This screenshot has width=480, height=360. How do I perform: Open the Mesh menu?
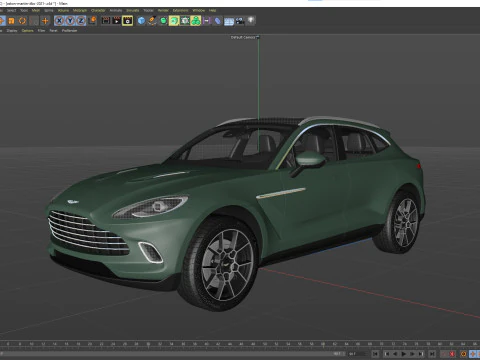36,10
